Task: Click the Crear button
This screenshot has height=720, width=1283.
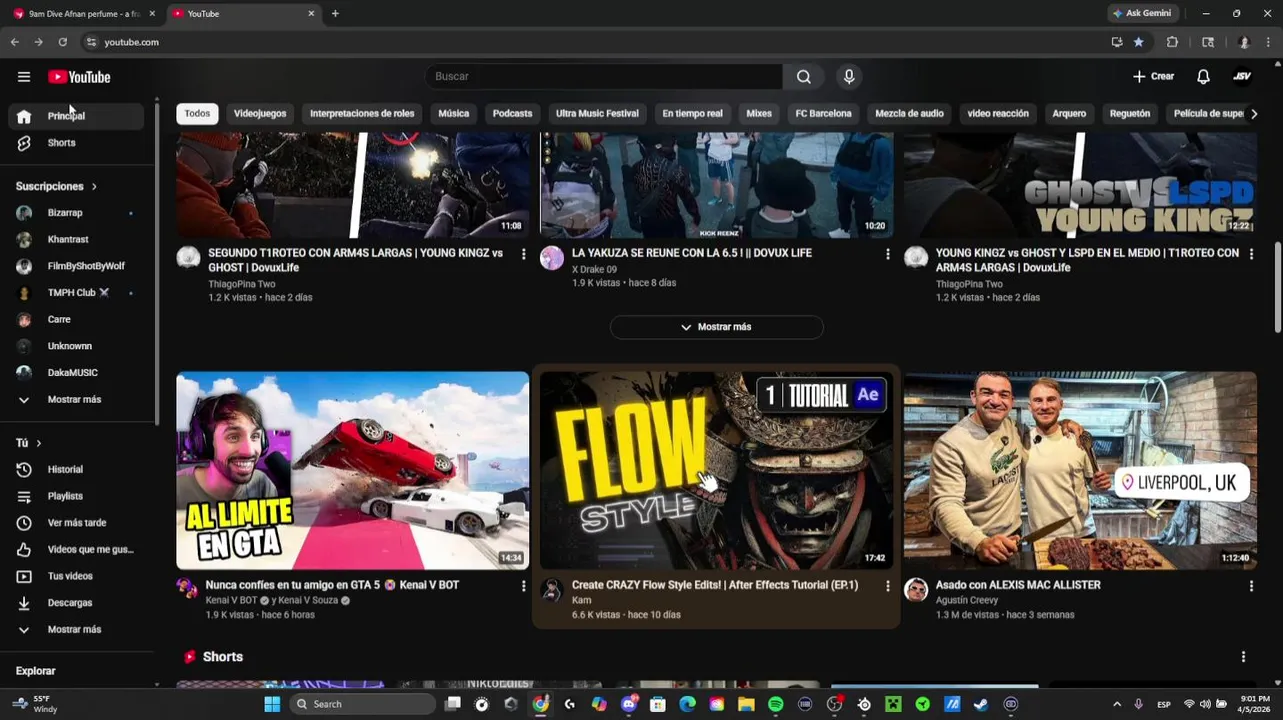Action: point(1153,77)
